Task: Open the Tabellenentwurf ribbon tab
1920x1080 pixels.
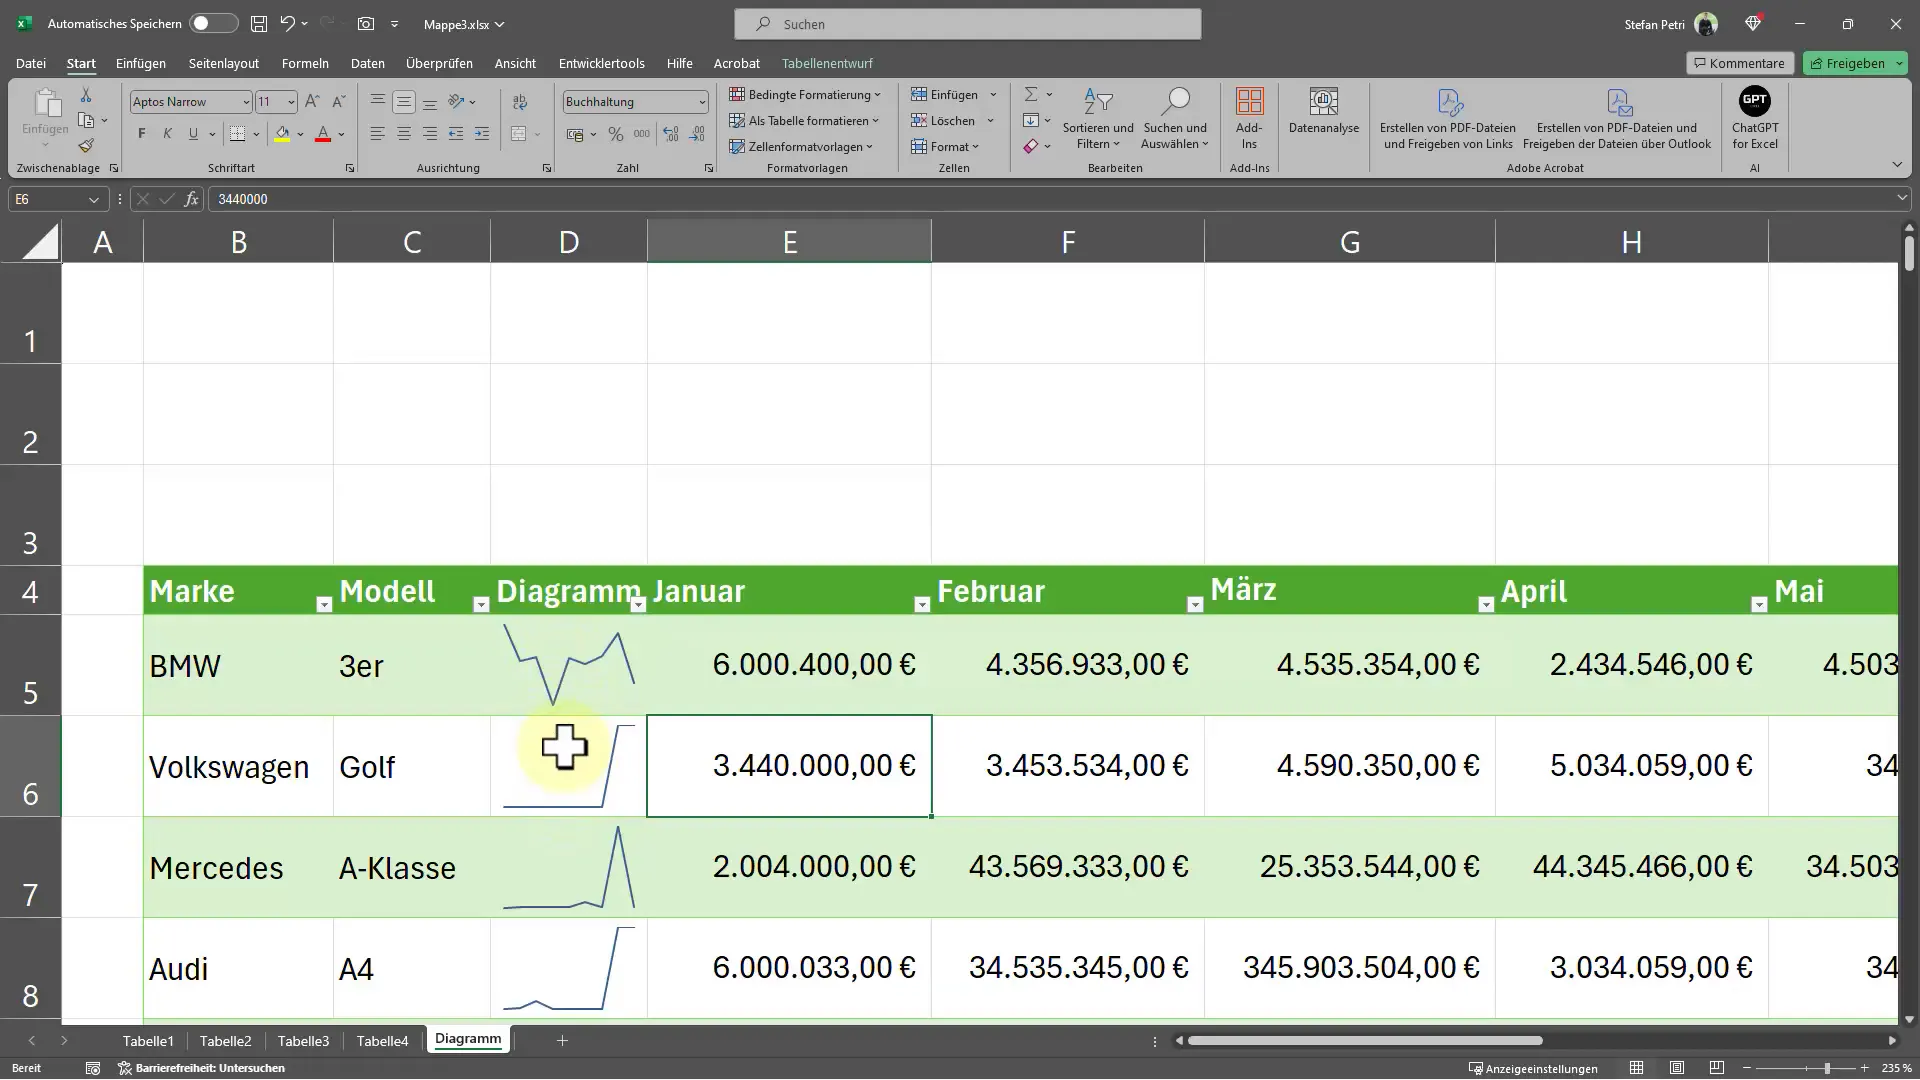Action: tap(827, 63)
